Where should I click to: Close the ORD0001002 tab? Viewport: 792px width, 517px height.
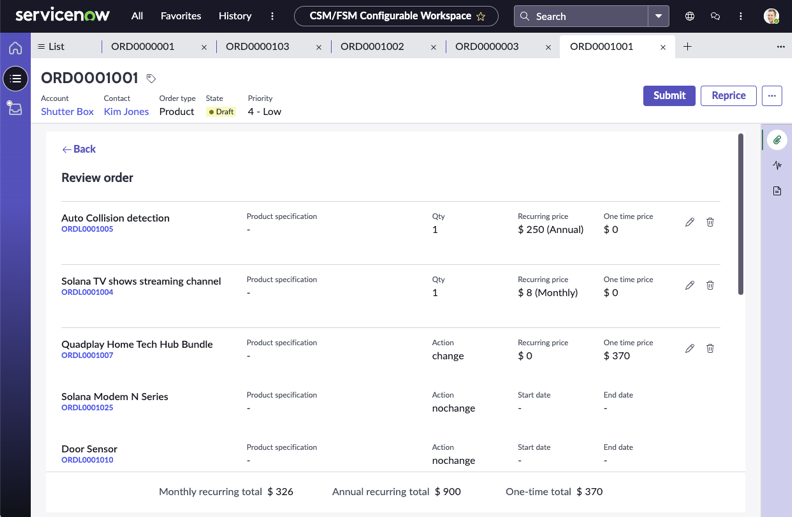(433, 47)
